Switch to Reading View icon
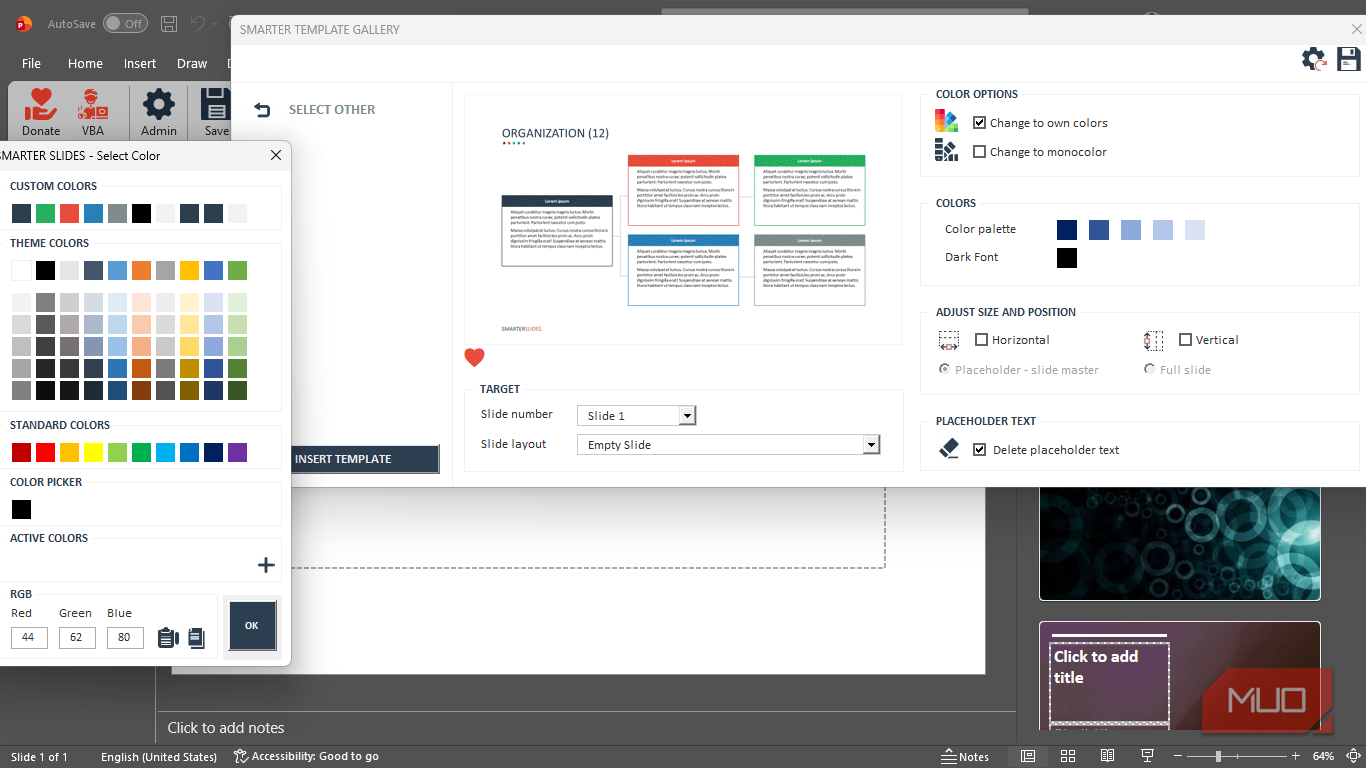 [x=1107, y=756]
